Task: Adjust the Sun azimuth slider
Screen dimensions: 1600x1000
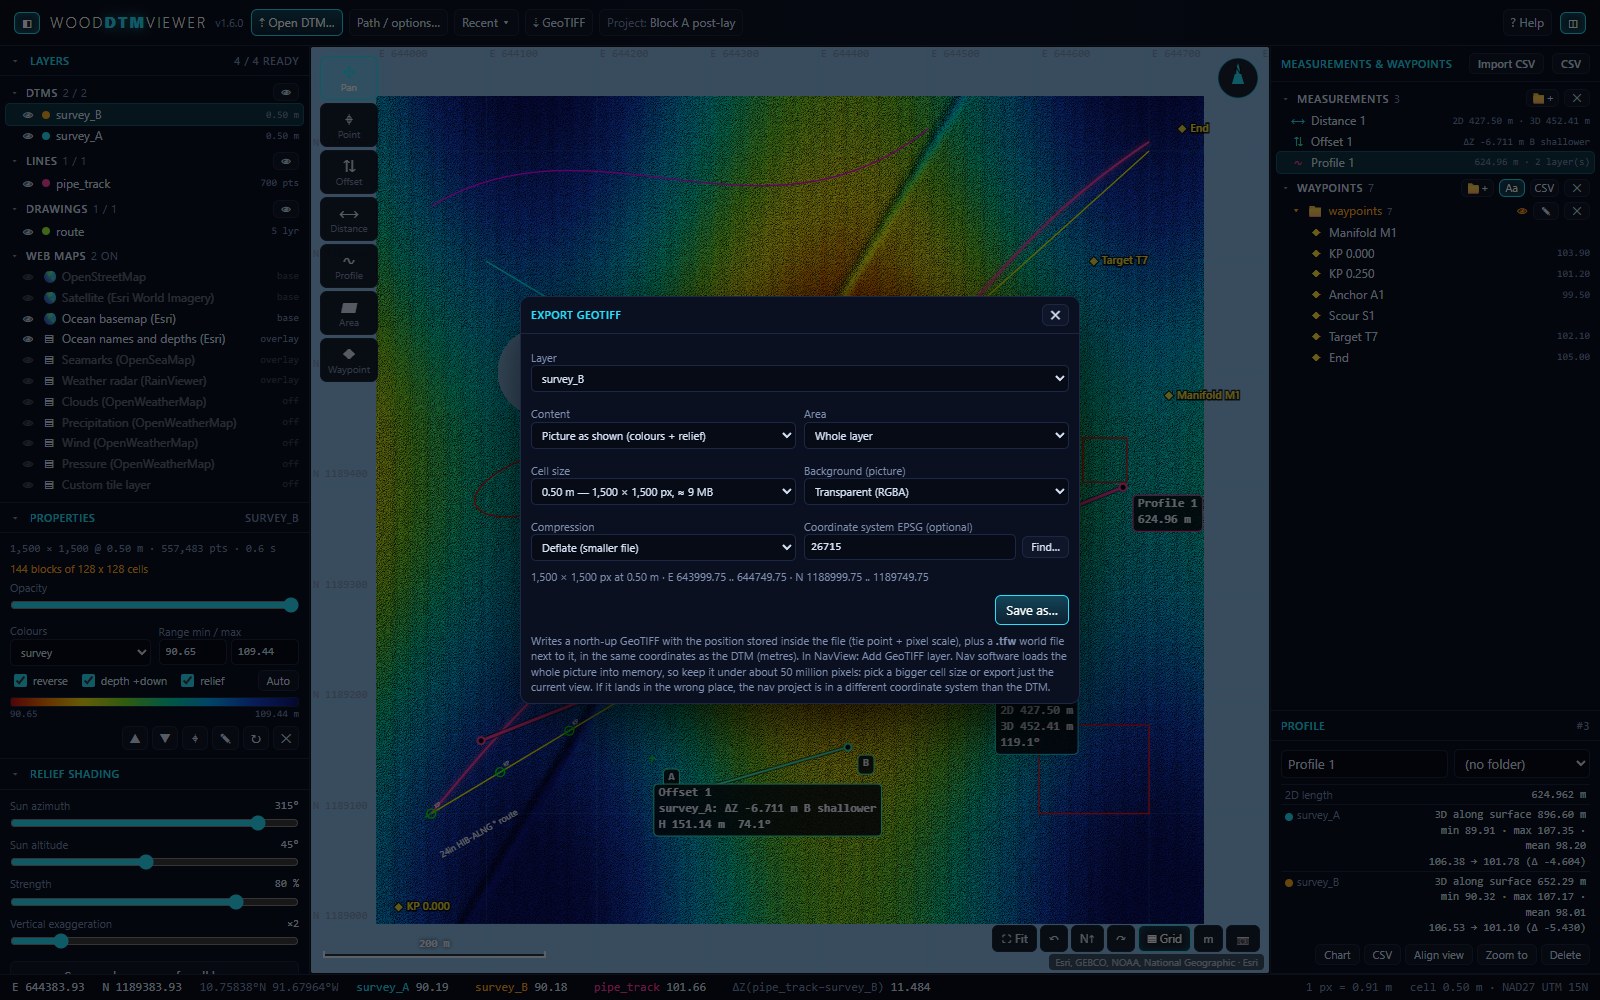Action: click(x=154, y=823)
